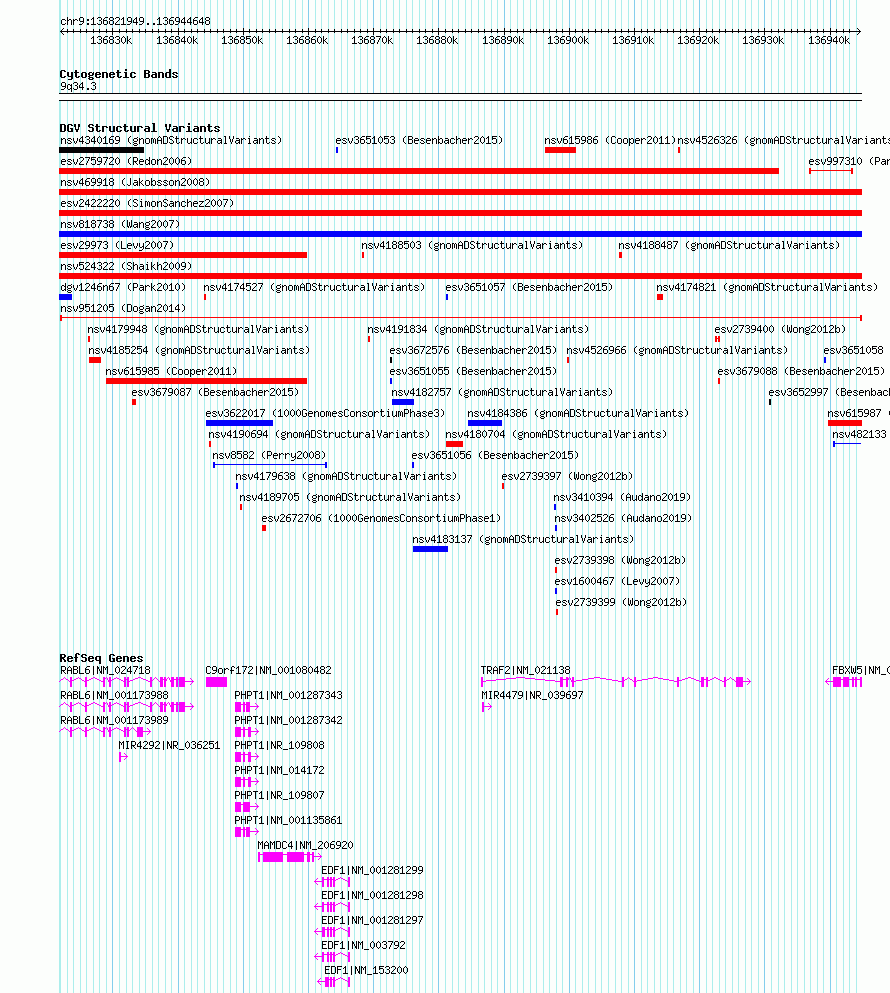Open RABL6|NM_001173988 transcript label

click(114, 695)
